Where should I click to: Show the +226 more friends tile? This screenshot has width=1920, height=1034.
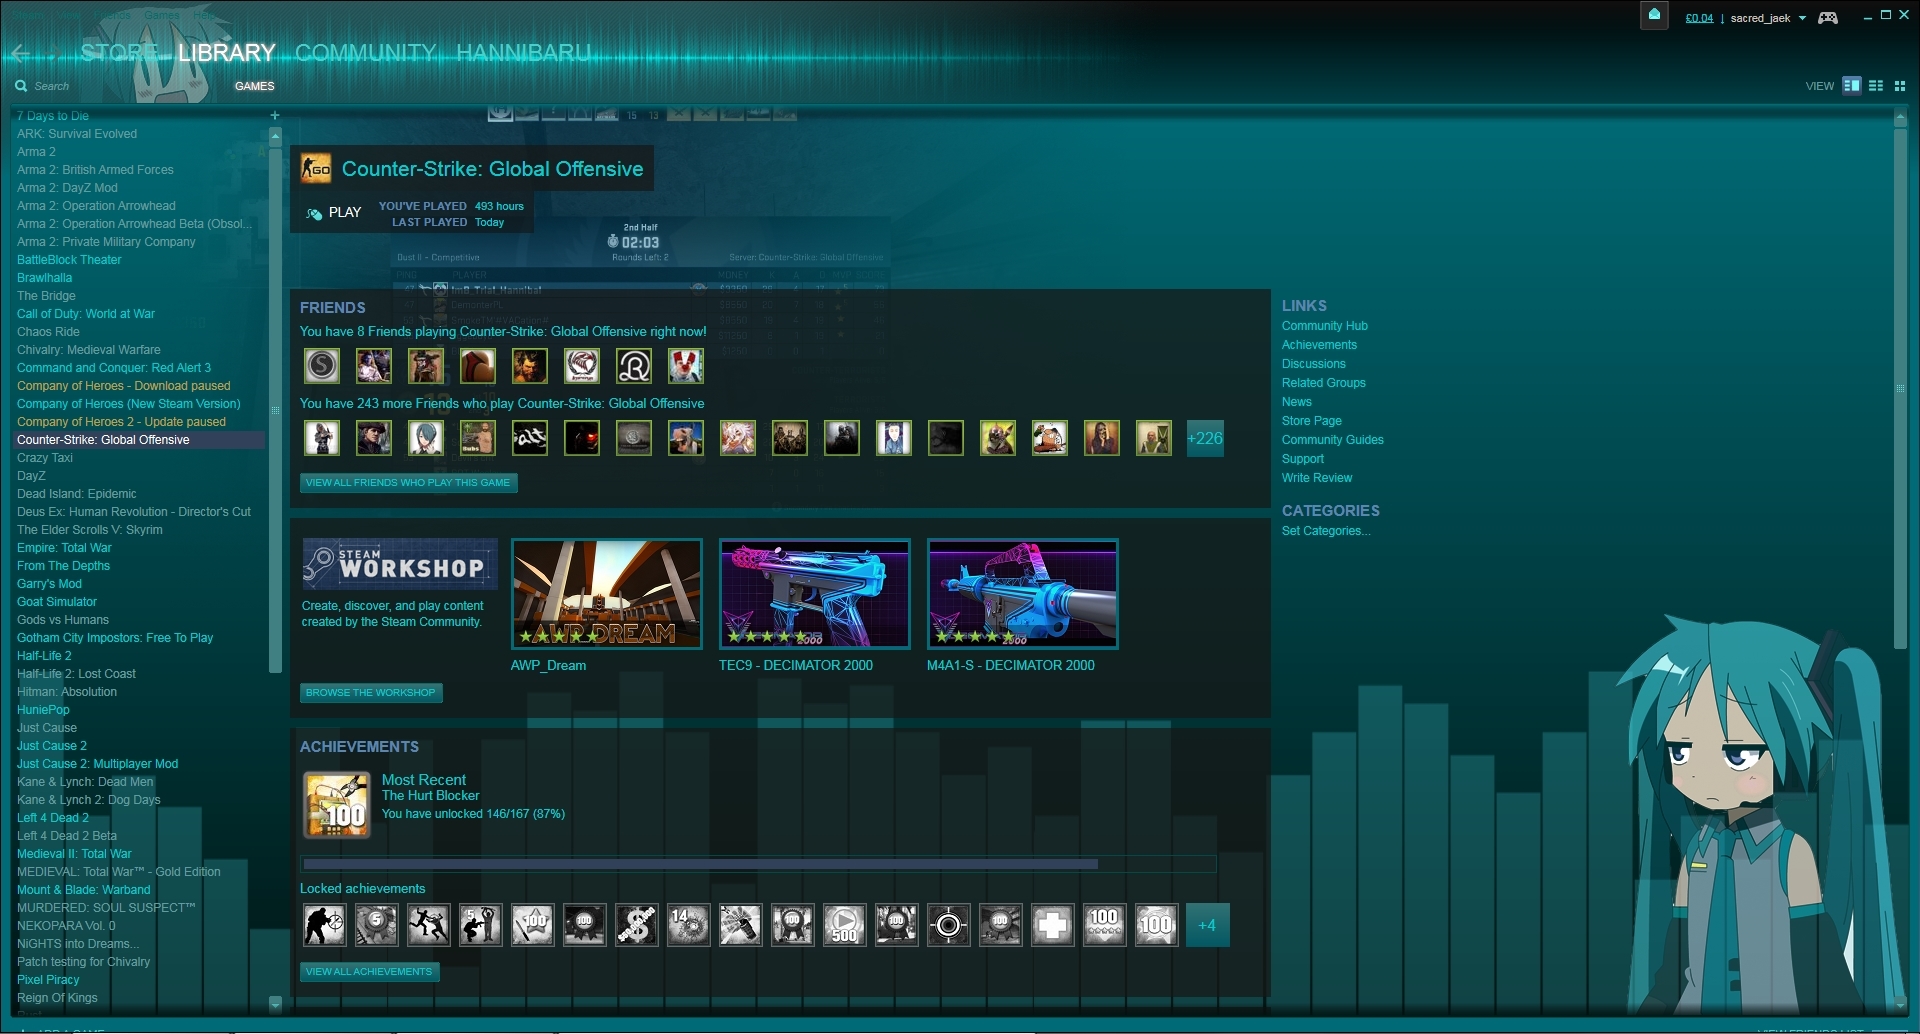pos(1205,438)
